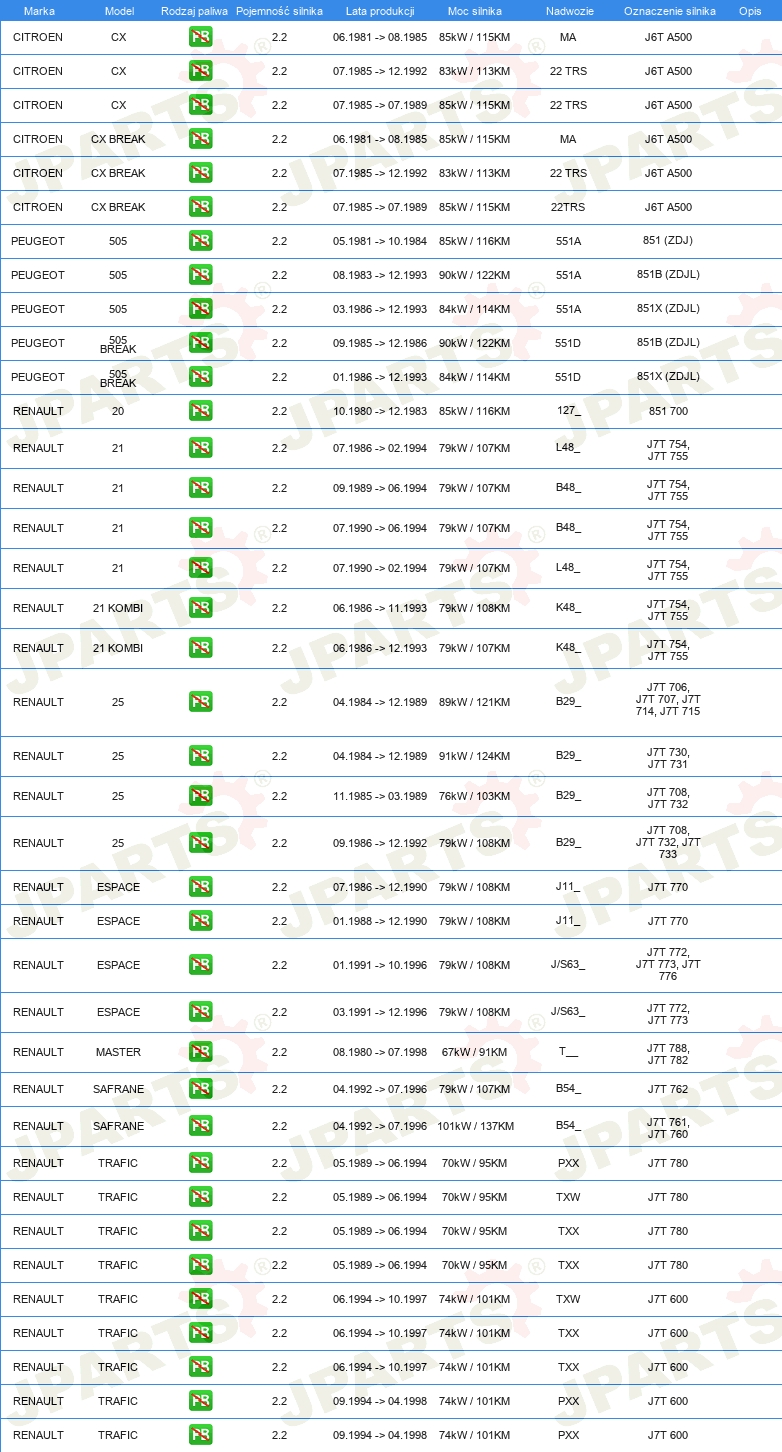Screen dimensions: 782x1452
Task: Click fuel icon in ESPACE 01.1991 row
Action: pos(200,965)
